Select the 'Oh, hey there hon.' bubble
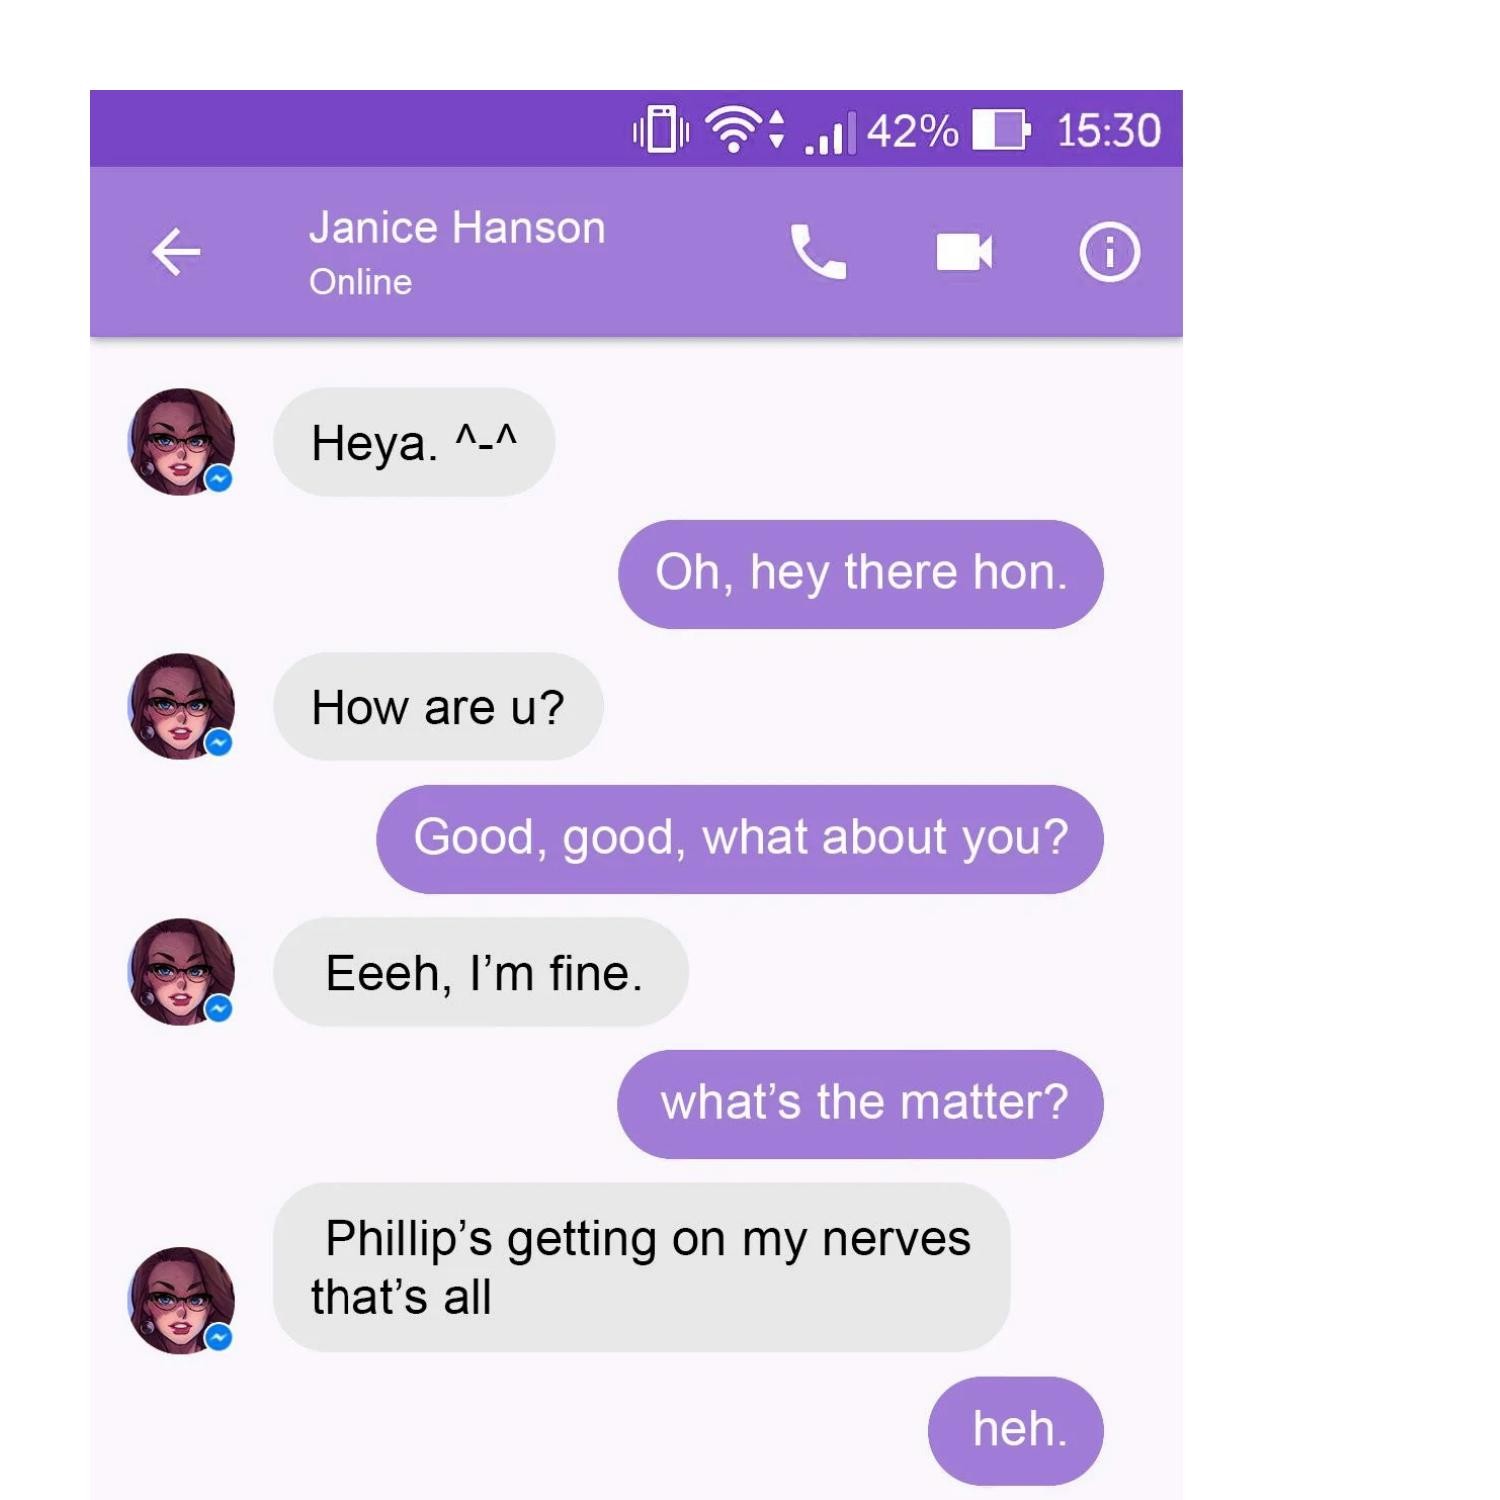 click(x=860, y=574)
